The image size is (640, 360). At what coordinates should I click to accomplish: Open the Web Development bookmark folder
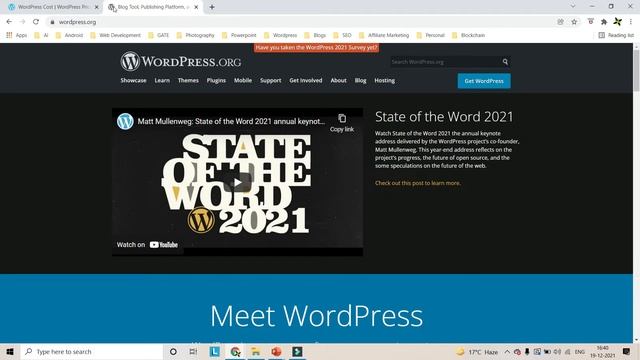[x=116, y=36]
